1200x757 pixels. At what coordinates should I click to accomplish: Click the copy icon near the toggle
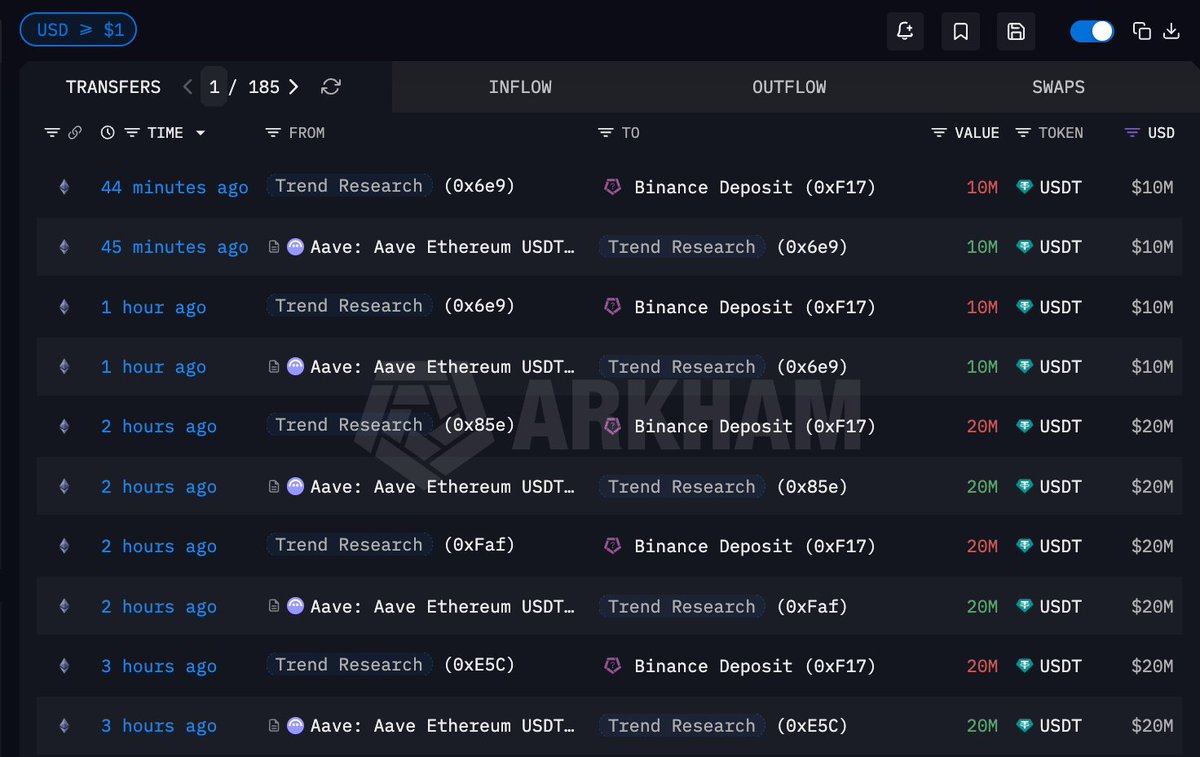(1142, 31)
